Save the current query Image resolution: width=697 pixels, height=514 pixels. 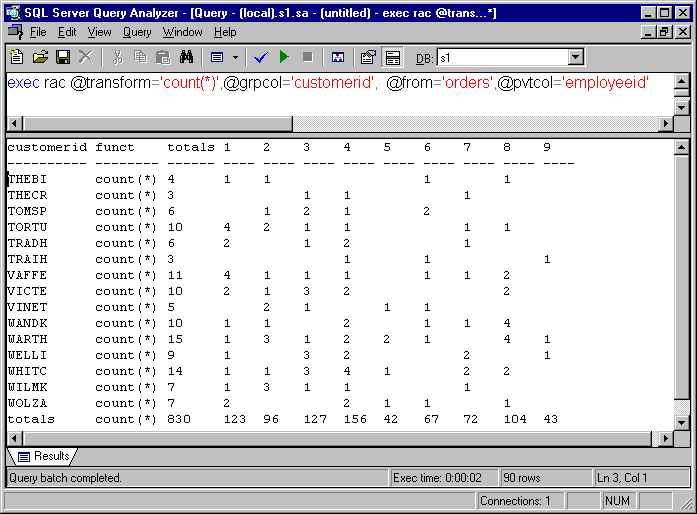click(63, 57)
